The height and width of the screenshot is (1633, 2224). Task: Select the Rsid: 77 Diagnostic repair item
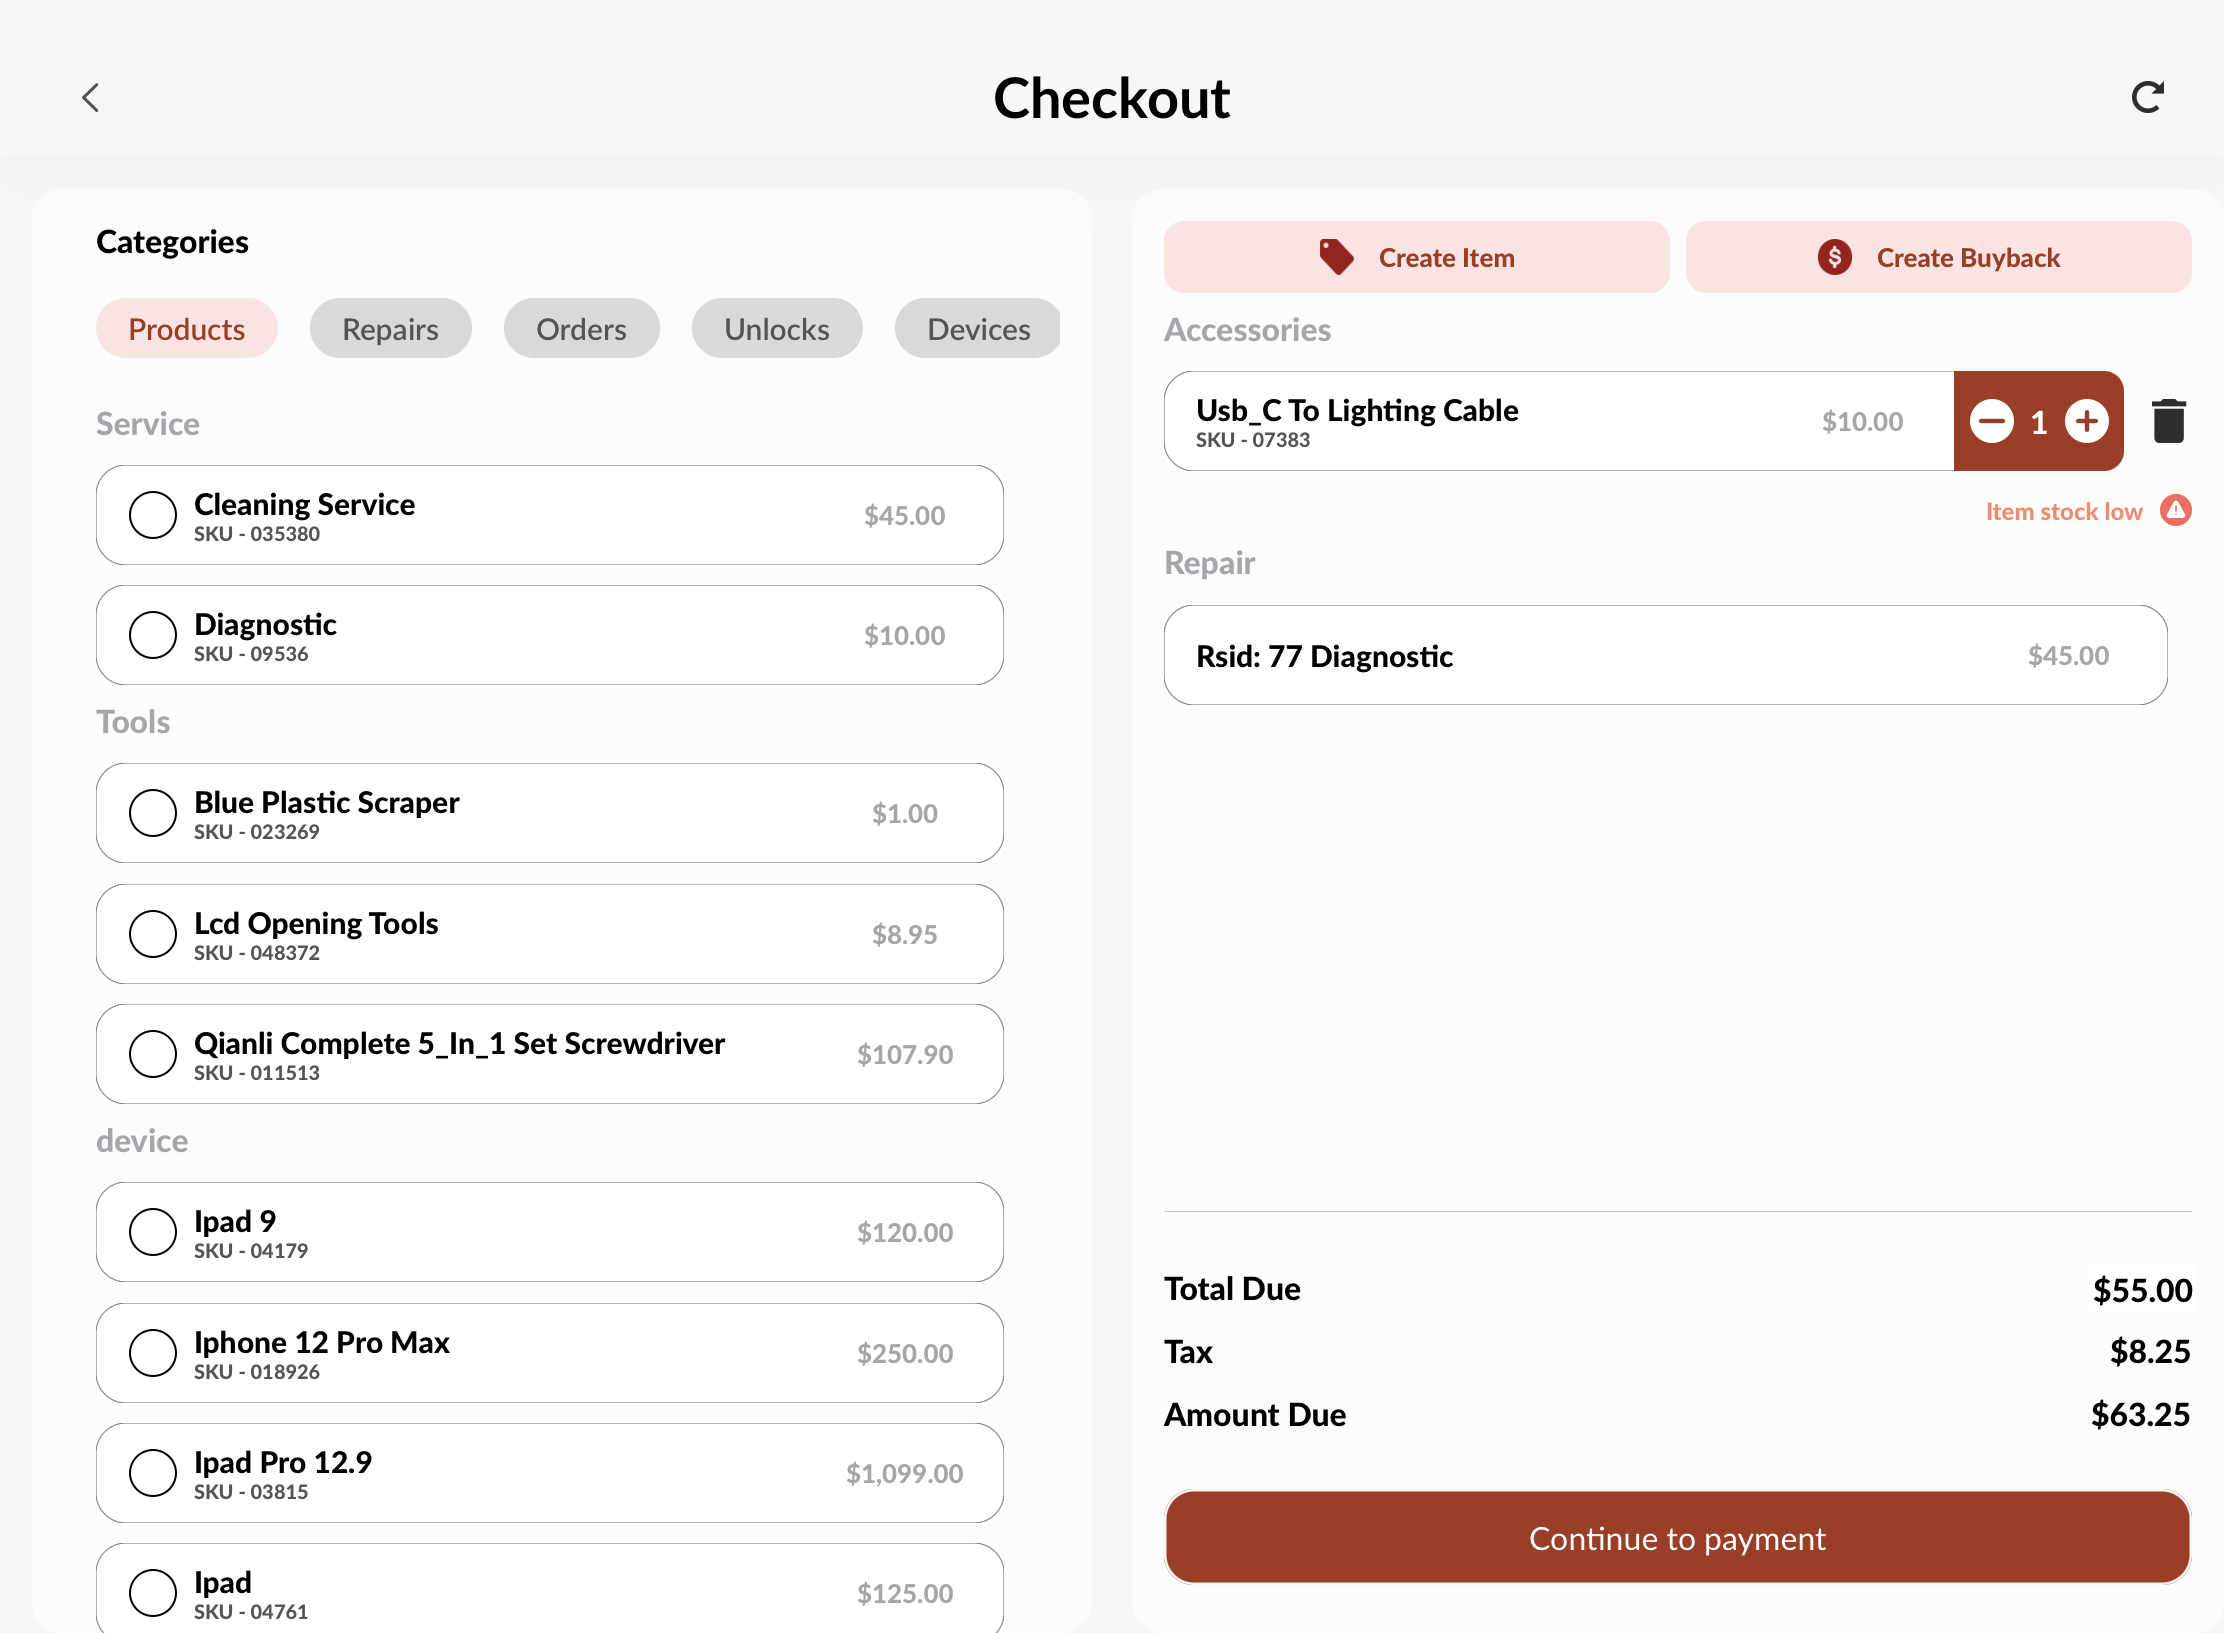pyautogui.click(x=1664, y=655)
